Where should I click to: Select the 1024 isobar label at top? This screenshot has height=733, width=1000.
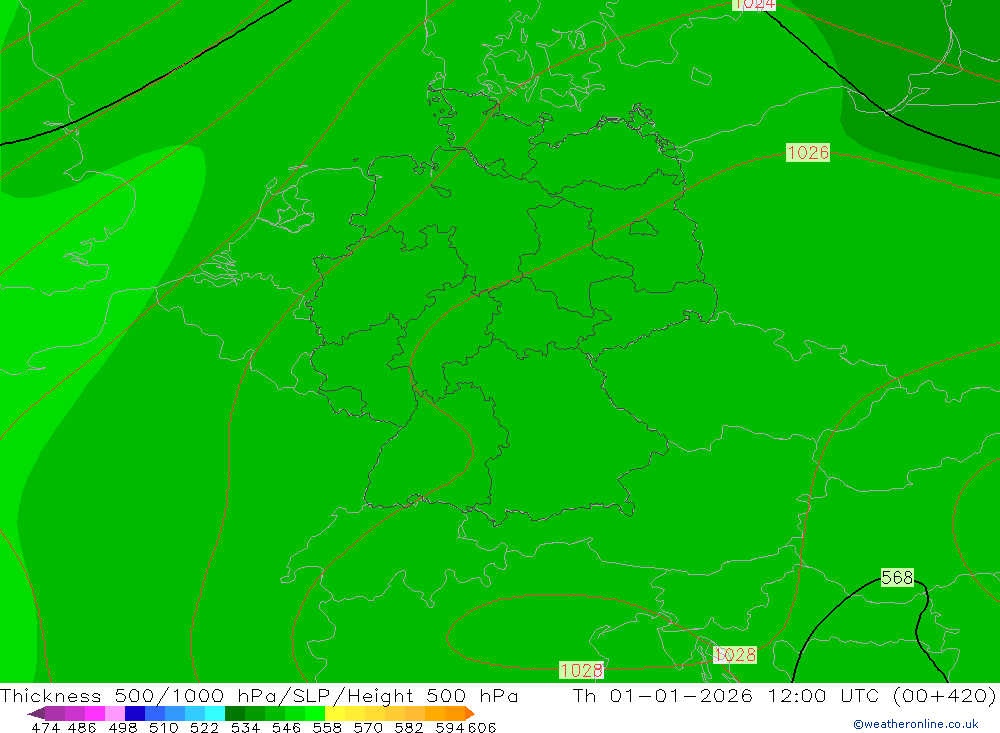754,4
